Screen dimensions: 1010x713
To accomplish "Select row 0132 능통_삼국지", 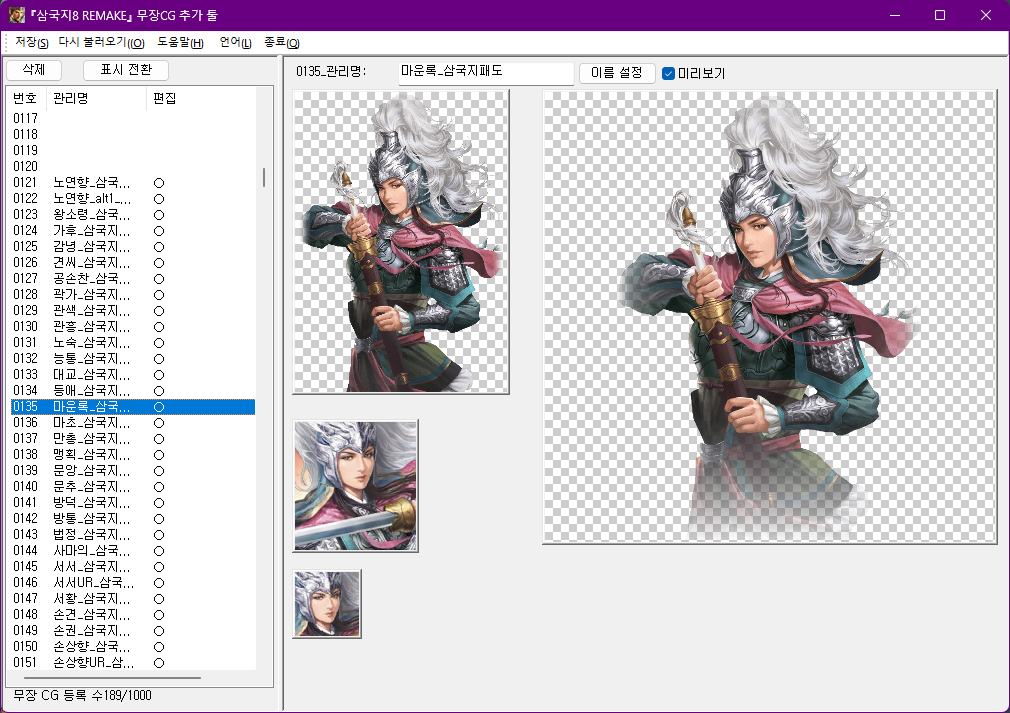I will pyautogui.click(x=133, y=358).
